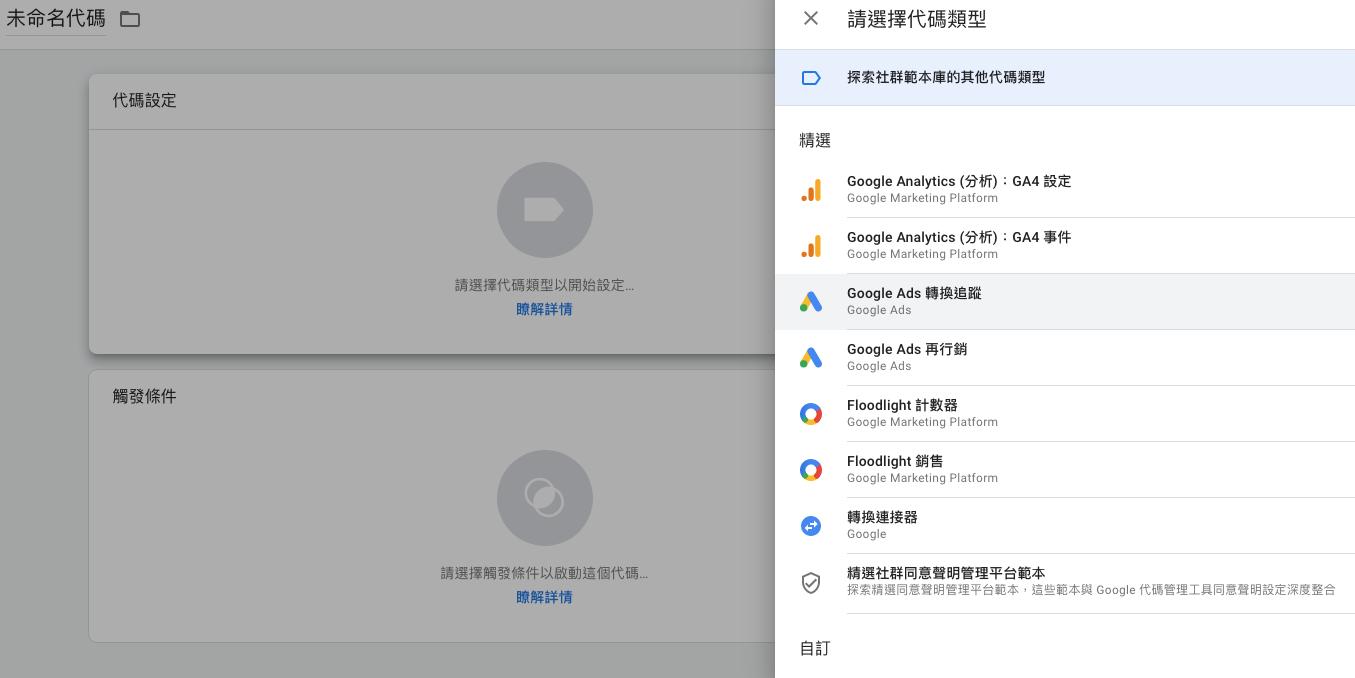Click the 自訂 section heading

click(x=815, y=649)
